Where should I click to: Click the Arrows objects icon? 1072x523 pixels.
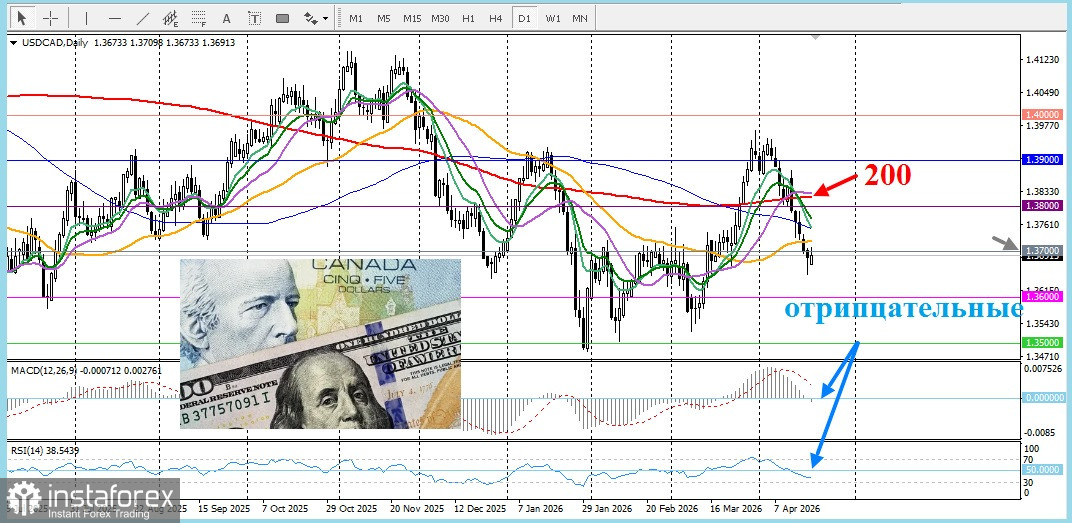point(310,18)
